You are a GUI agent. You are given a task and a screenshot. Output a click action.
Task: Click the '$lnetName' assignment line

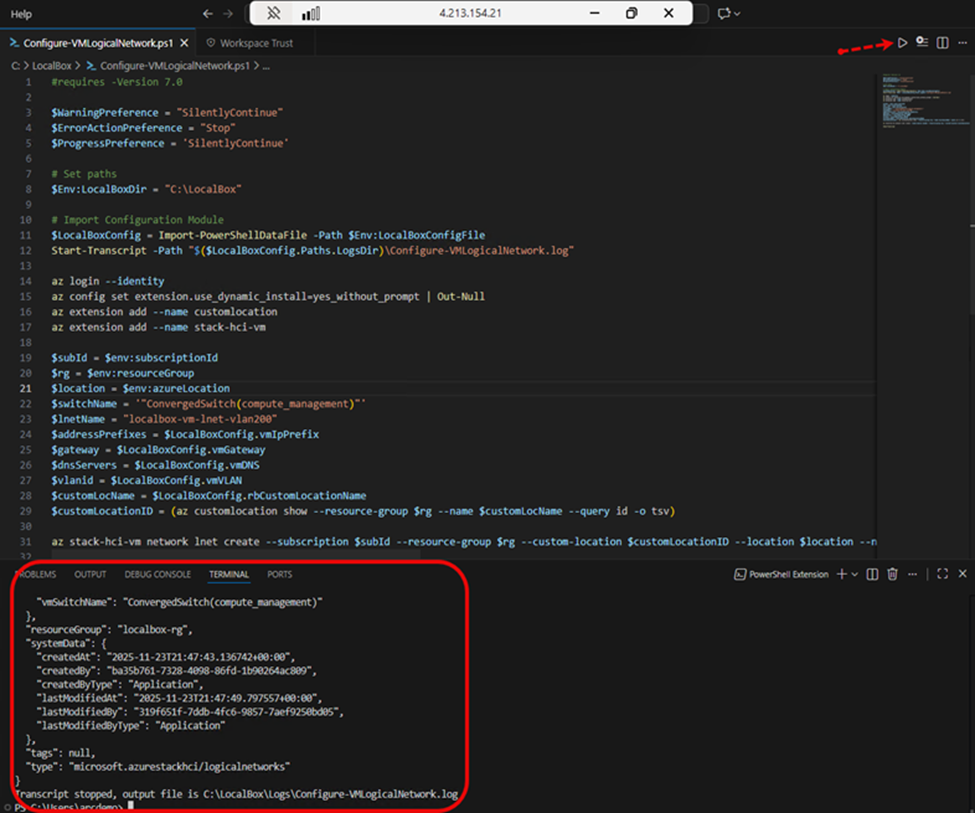[164, 419]
